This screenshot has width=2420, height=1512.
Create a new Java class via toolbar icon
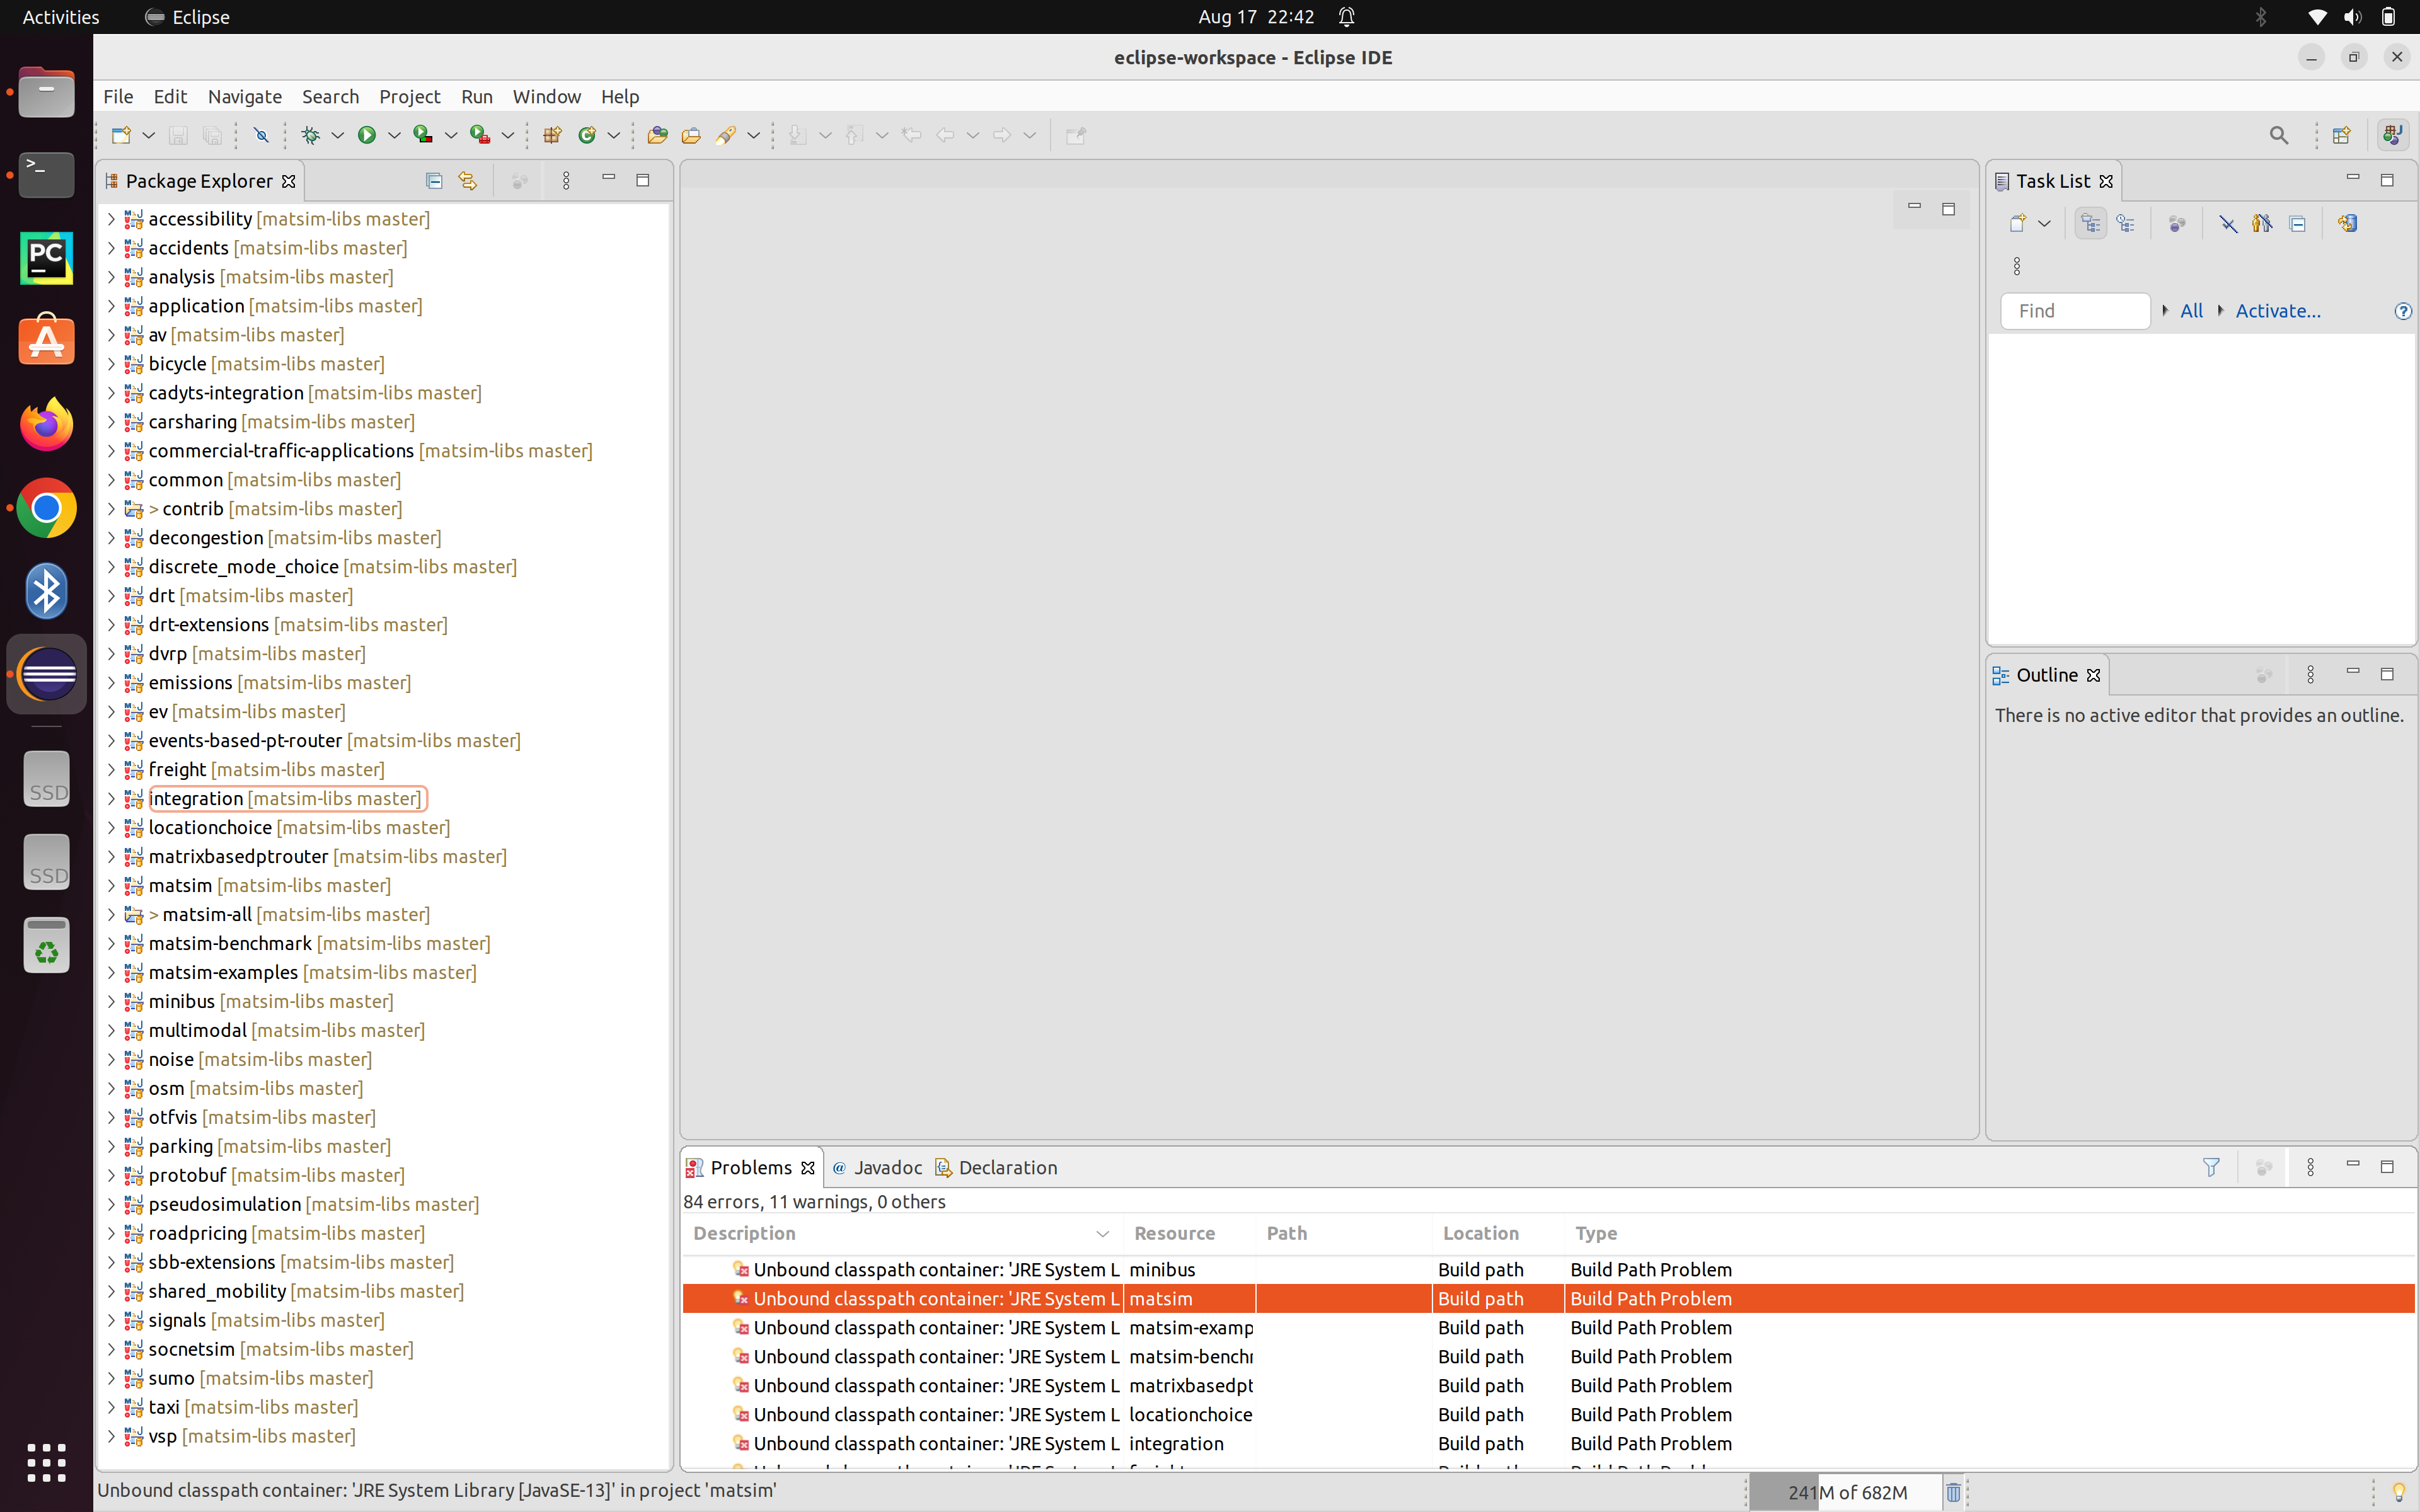point(589,135)
